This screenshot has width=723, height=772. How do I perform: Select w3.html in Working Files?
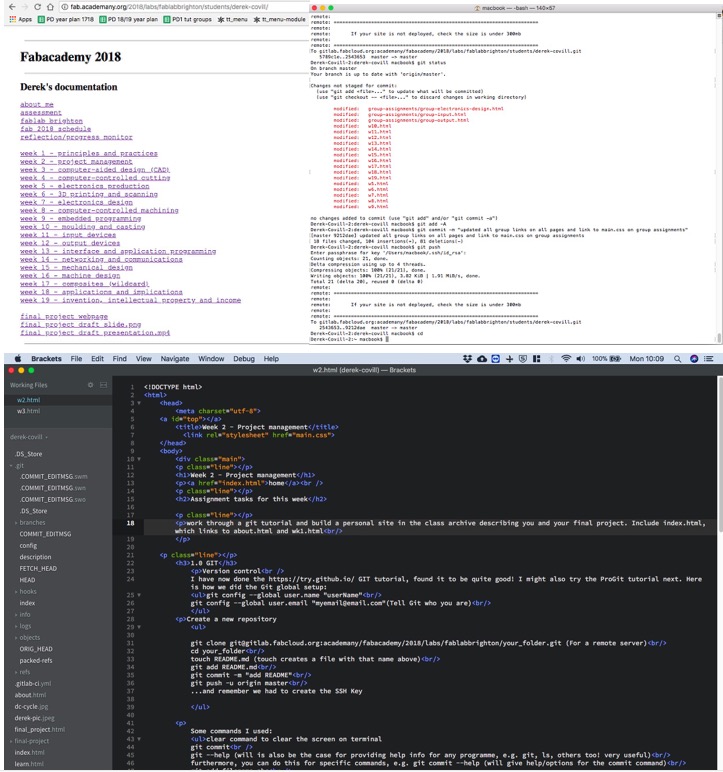click(29, 411)
